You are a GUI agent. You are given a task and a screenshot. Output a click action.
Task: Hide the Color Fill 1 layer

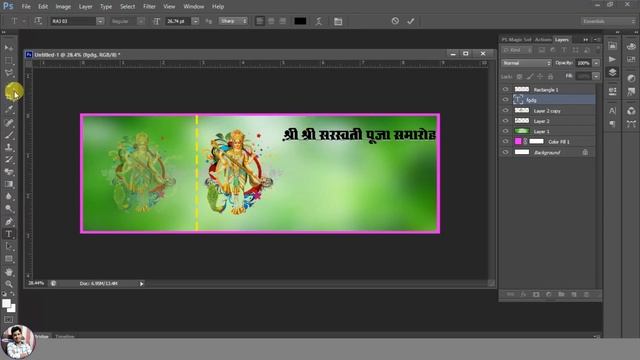tap(505, 141)
